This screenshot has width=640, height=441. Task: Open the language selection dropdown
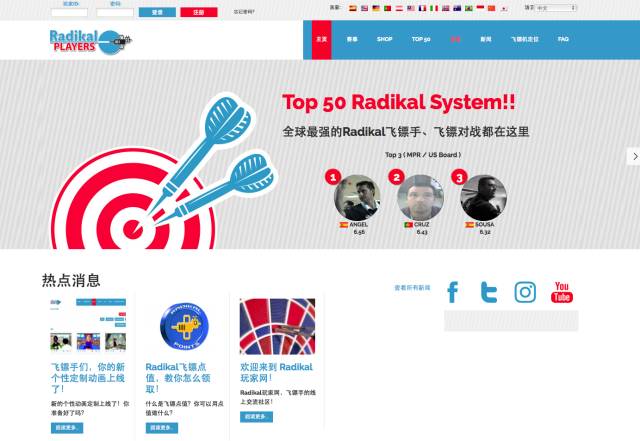(x=556, y=8)
